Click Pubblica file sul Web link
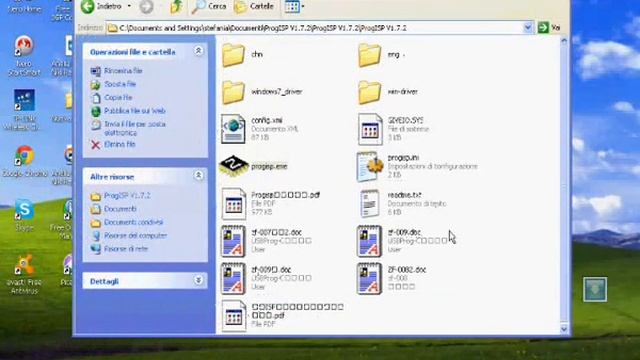The width and height of the screenshot is (640, 360). 135,111
